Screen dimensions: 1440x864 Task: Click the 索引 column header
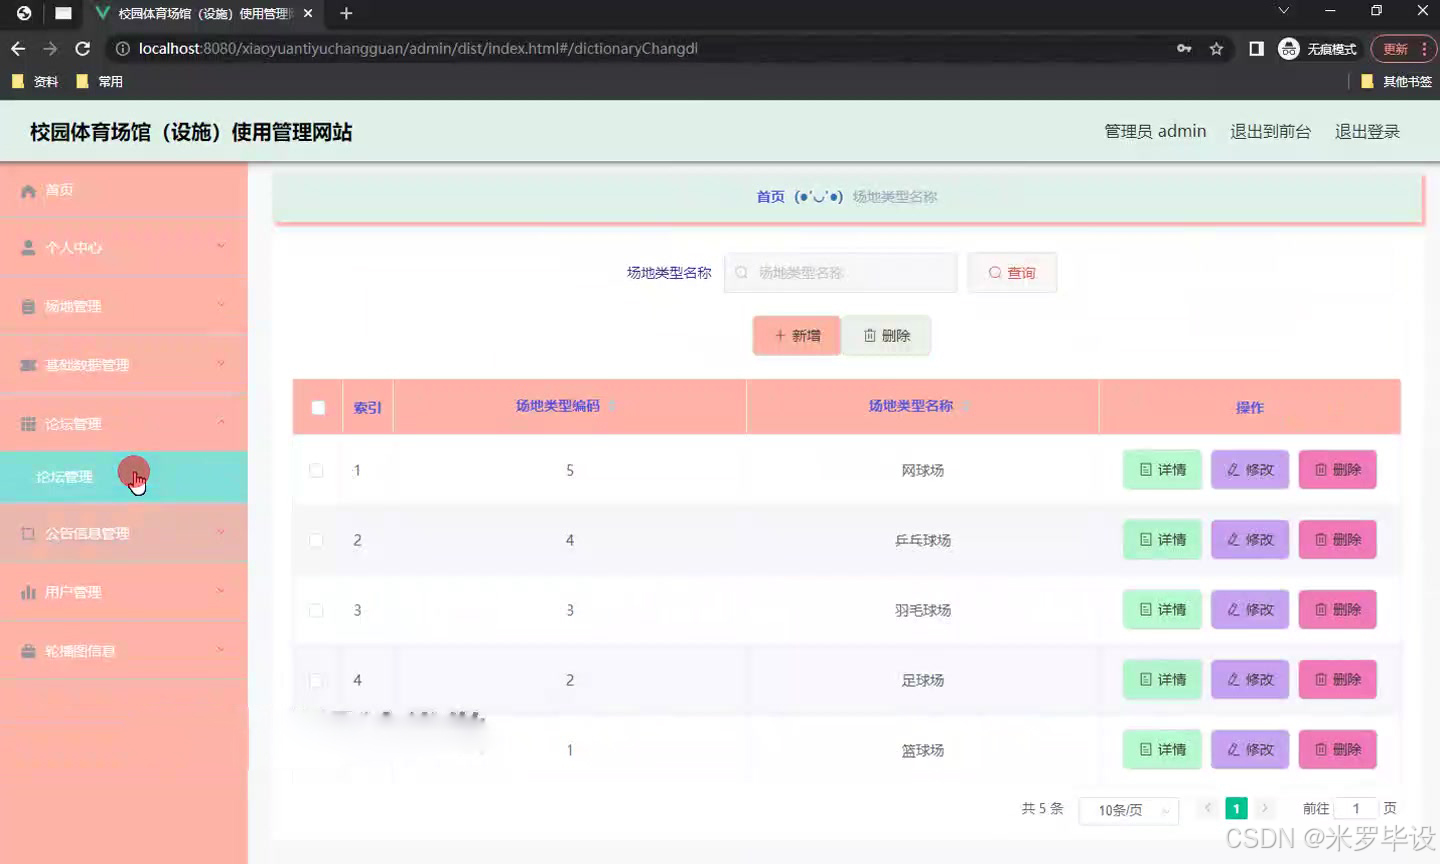(367, 408)
